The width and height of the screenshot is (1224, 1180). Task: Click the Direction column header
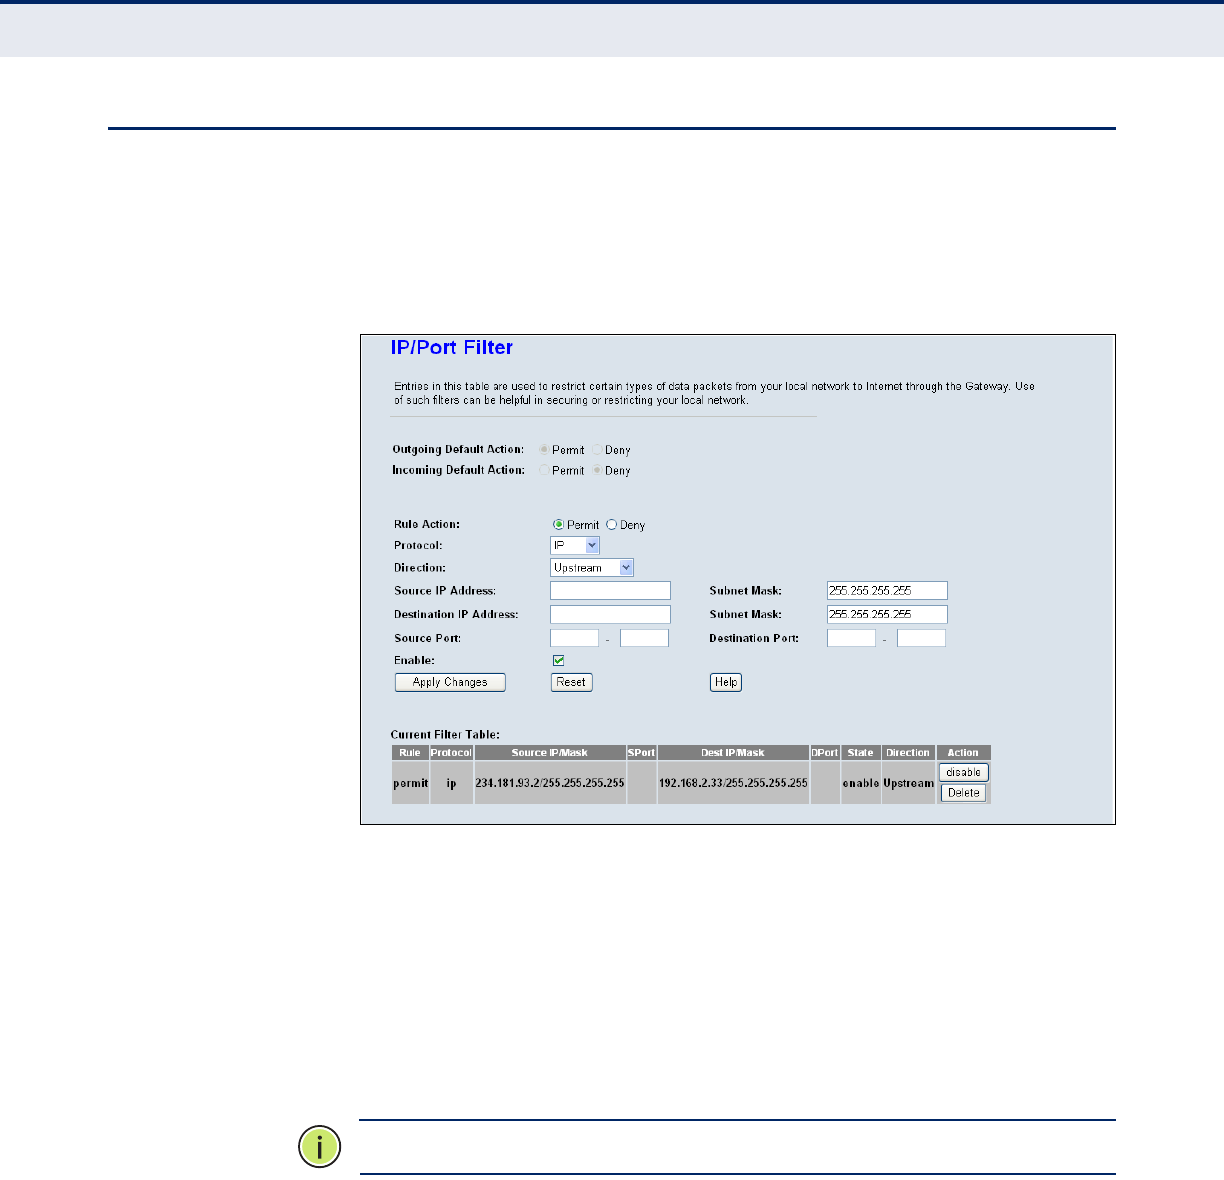coord(908,752)
